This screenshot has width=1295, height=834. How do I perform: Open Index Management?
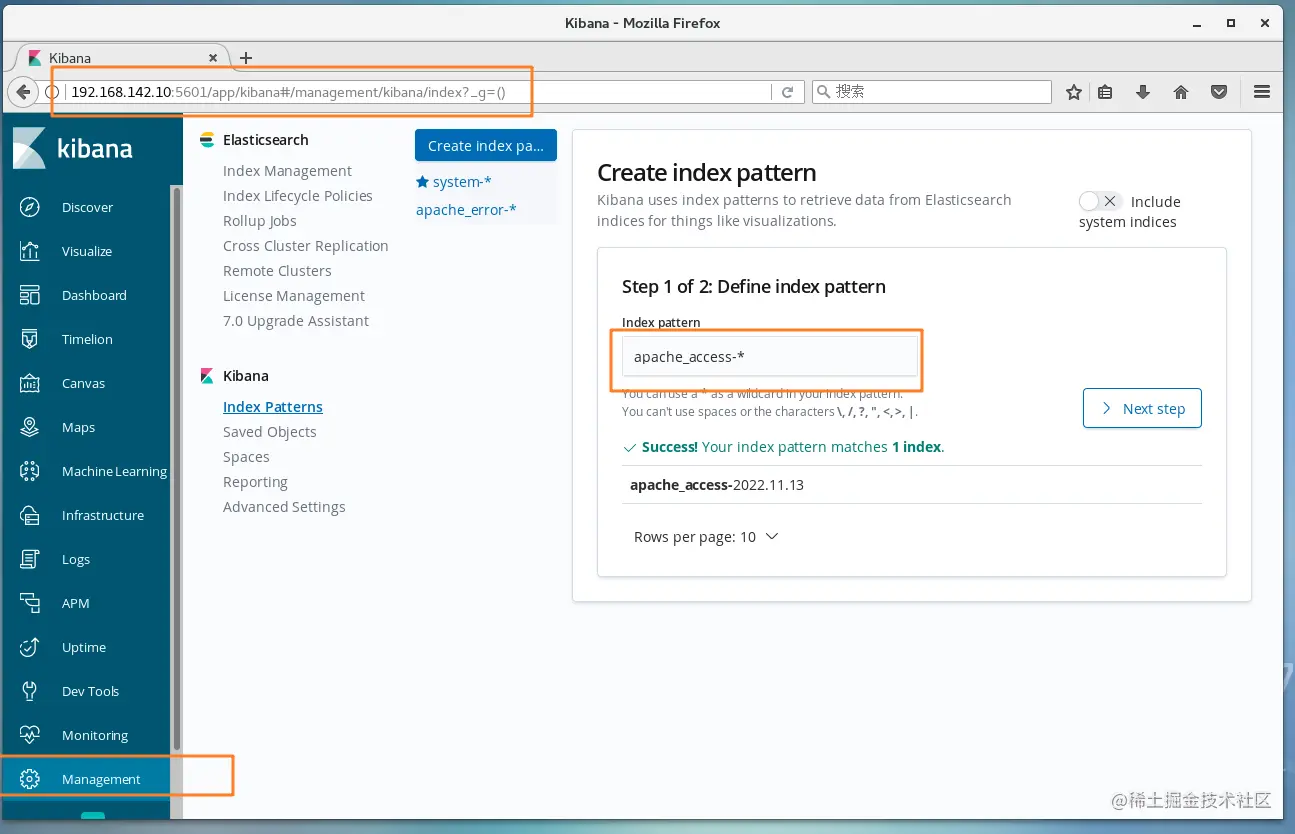[287, 171]
